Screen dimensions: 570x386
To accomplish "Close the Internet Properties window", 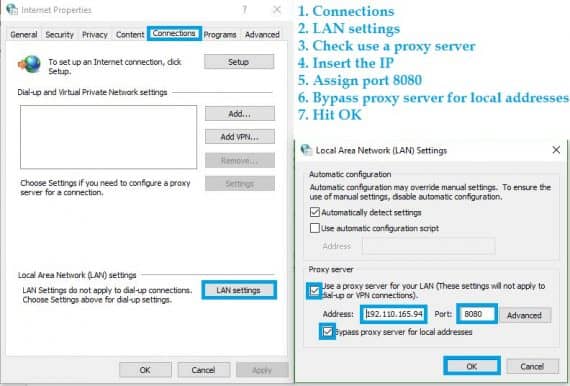I will pyautogui.click(x=277, y=9).
